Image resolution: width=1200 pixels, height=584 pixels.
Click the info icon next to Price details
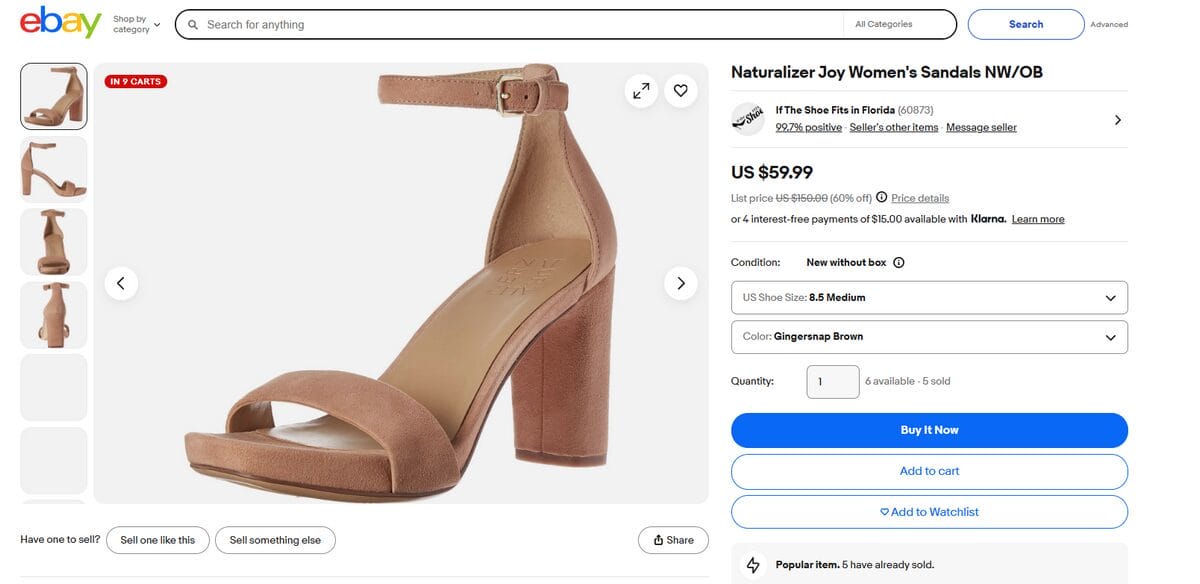pyautogui.click(x=881, y=197)
